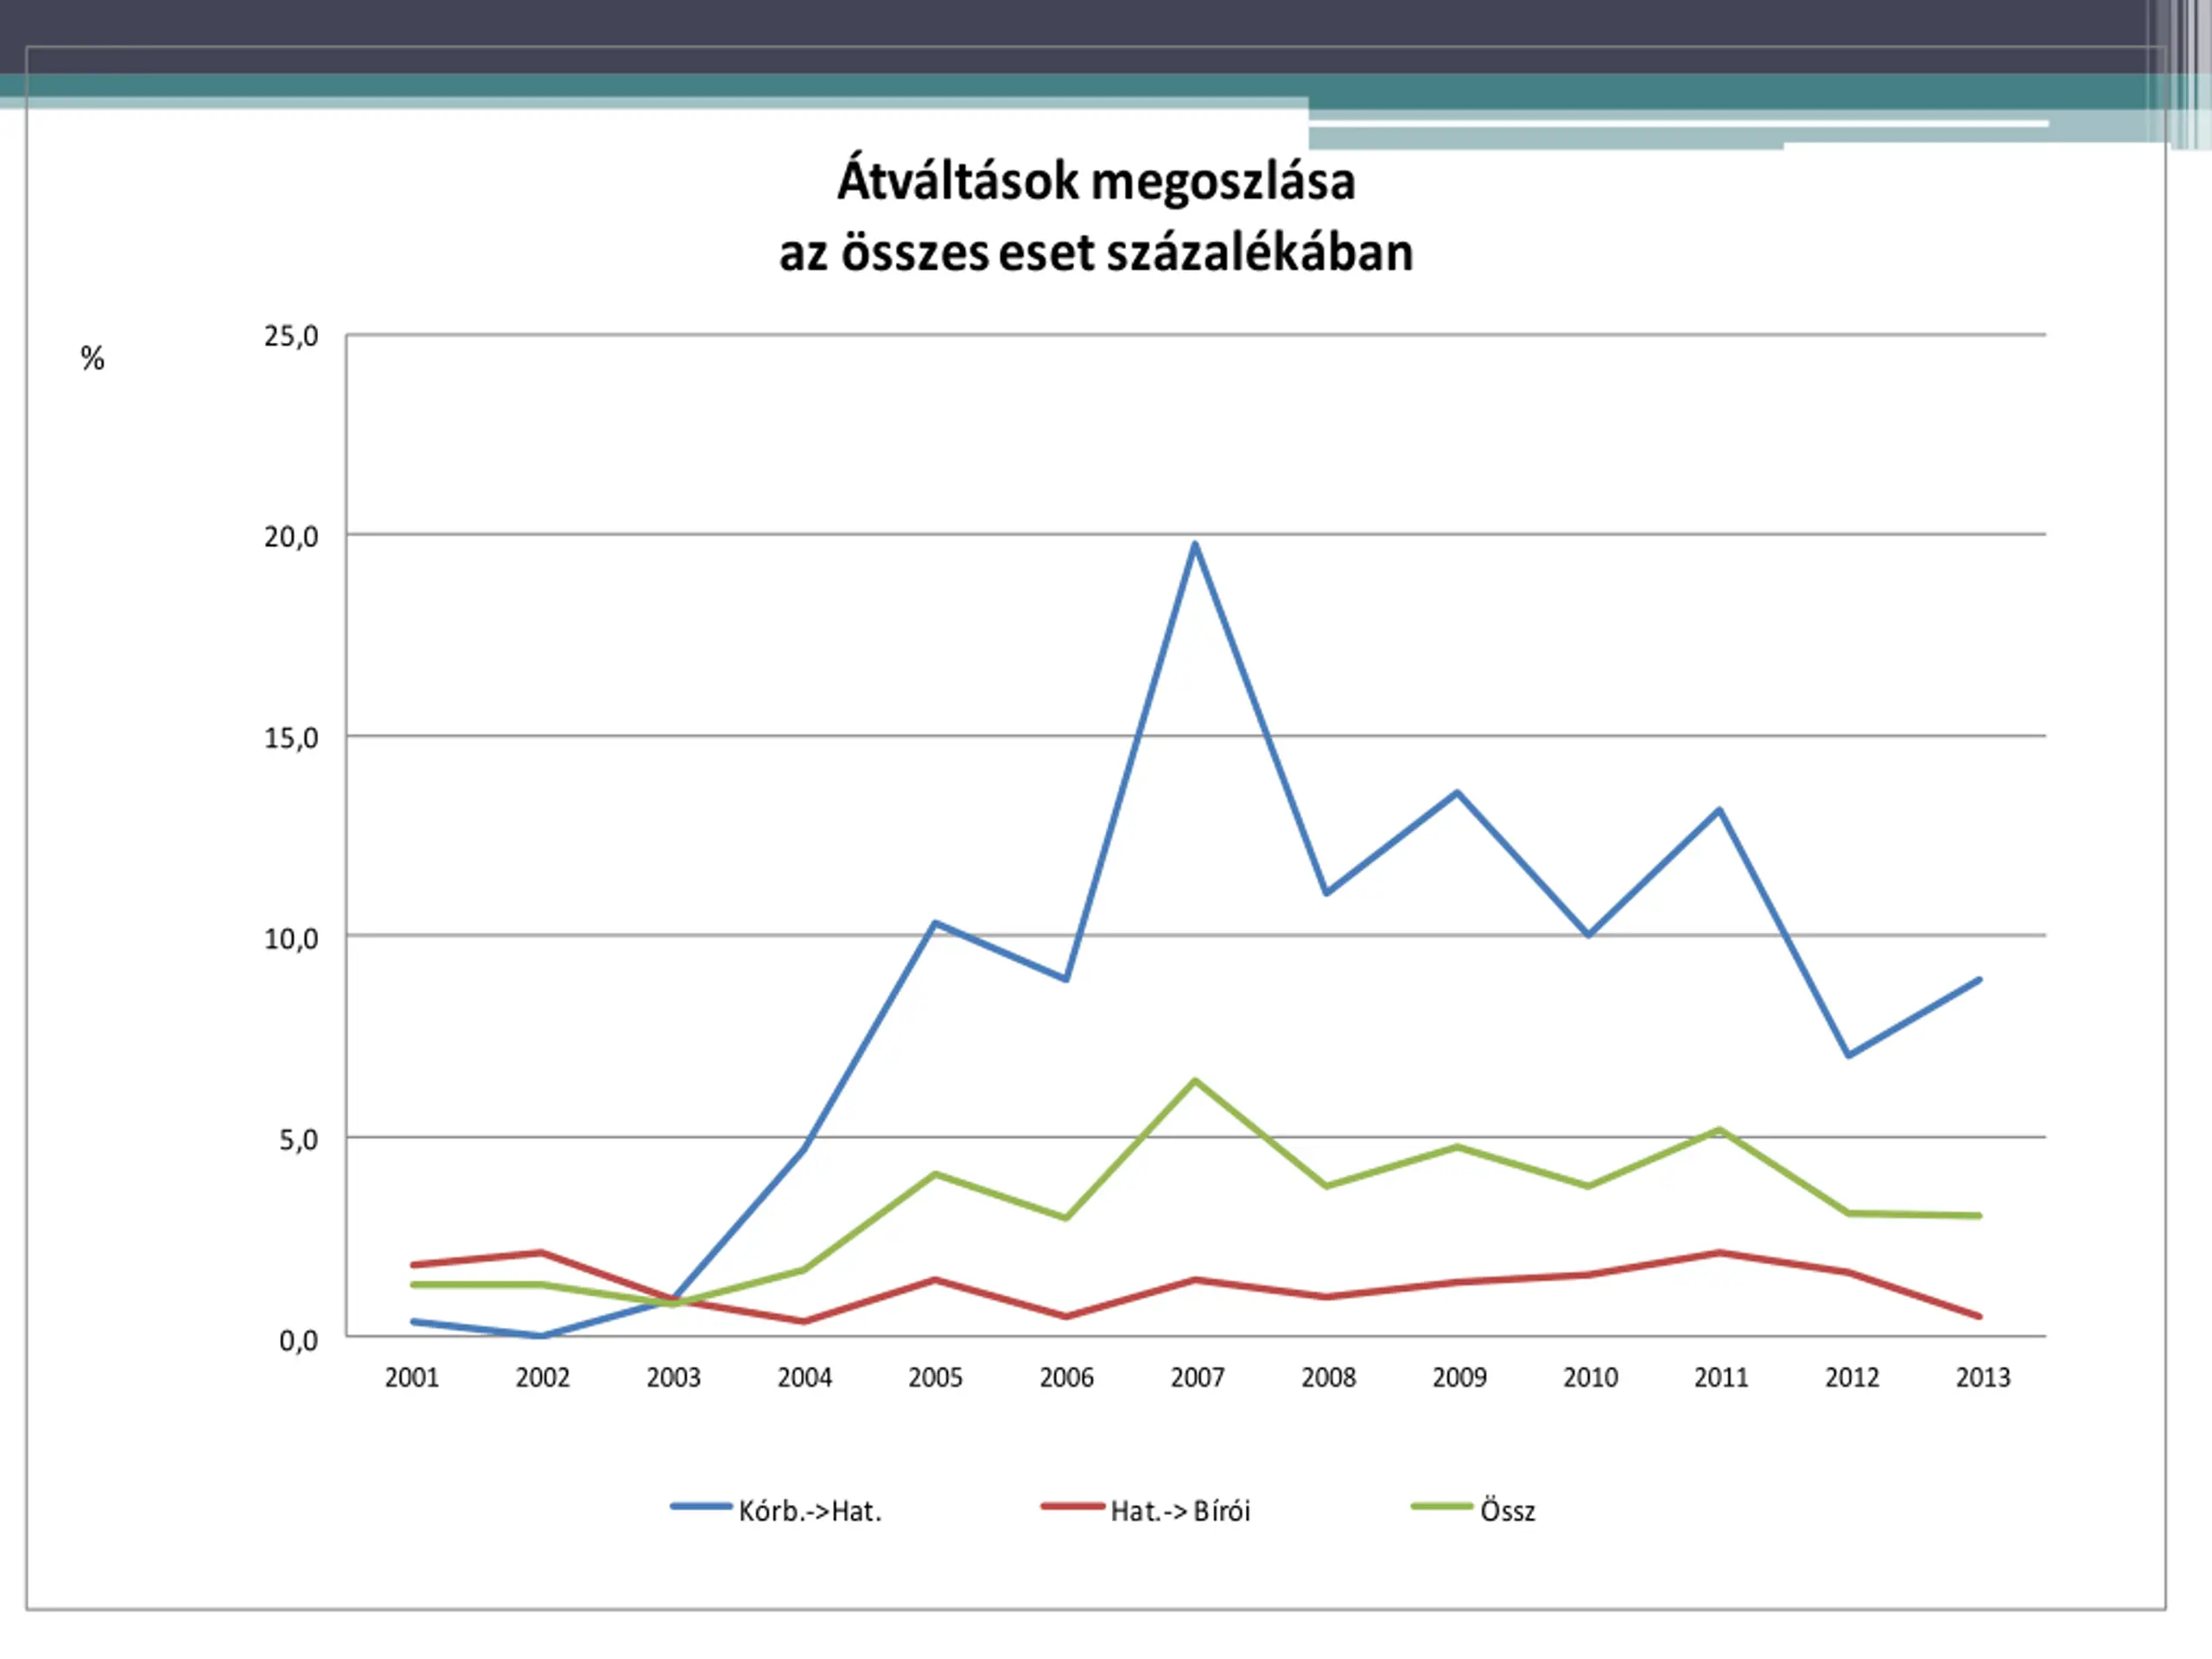Click the legend label 'Össz'

tap(1508, 1510)
